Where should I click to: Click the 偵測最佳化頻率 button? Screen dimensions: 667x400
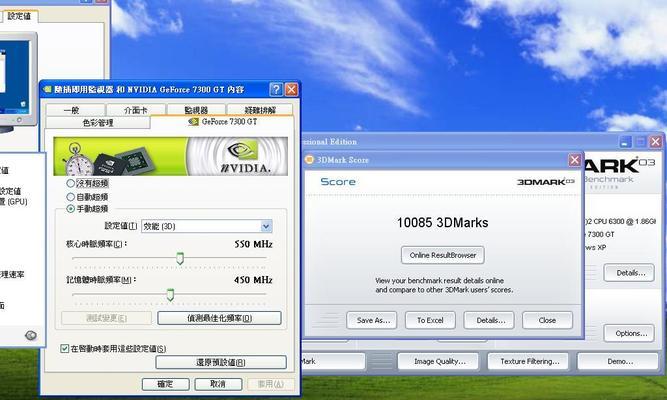click(219, 318)
